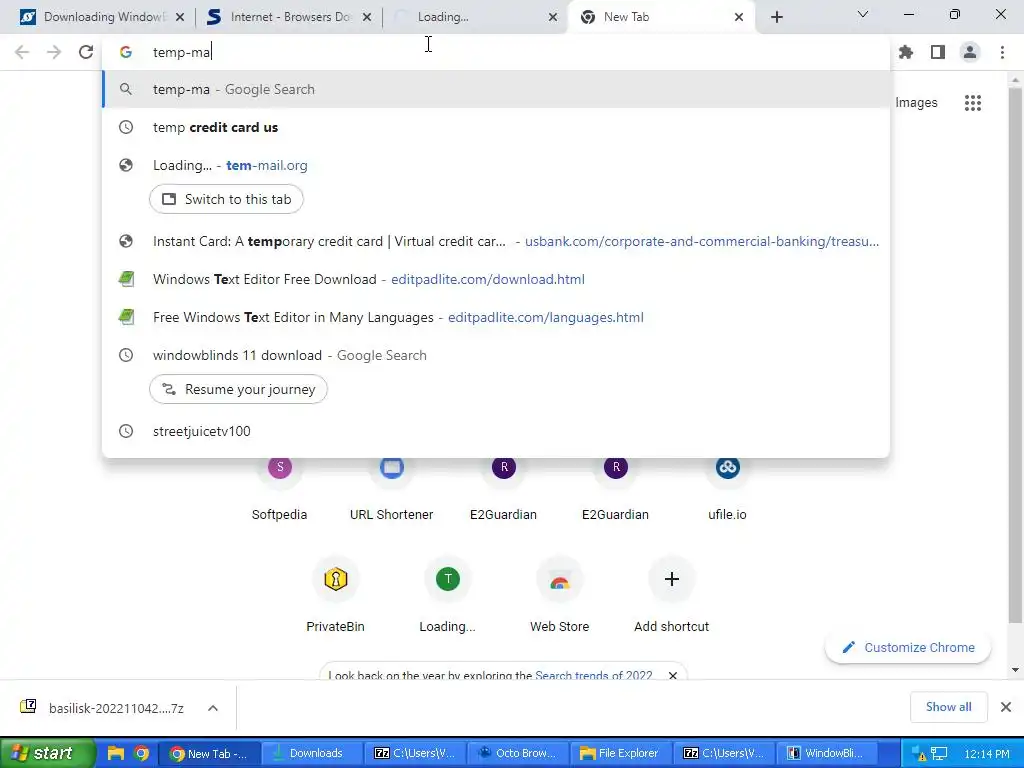1024x768 pixels.
Task: Open the PrivateBin shortcut
Action: [336, 594]
